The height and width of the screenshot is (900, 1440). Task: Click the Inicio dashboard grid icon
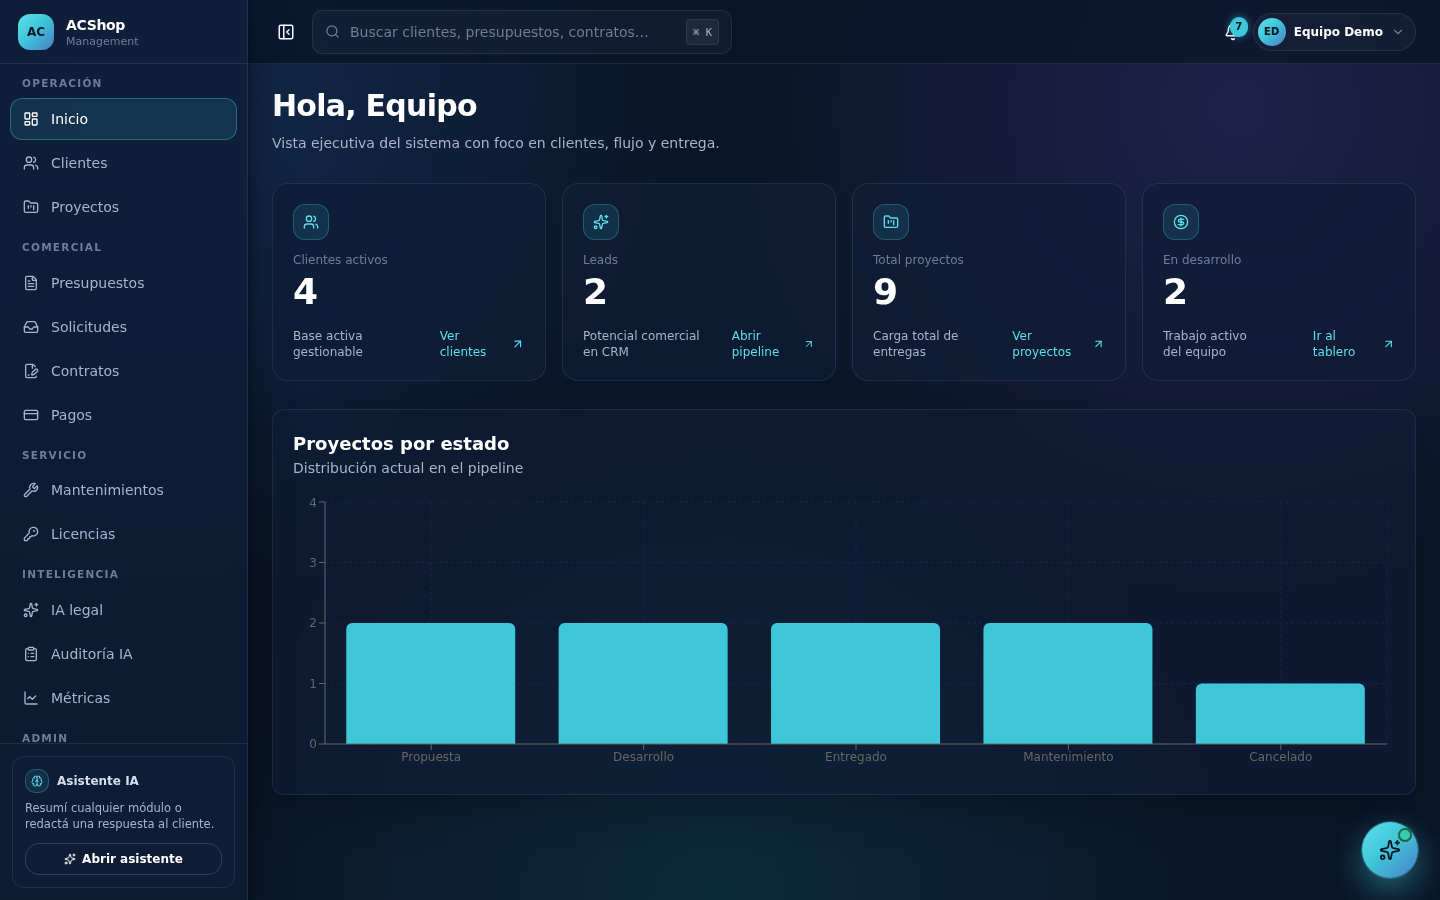tap(31, 119)
